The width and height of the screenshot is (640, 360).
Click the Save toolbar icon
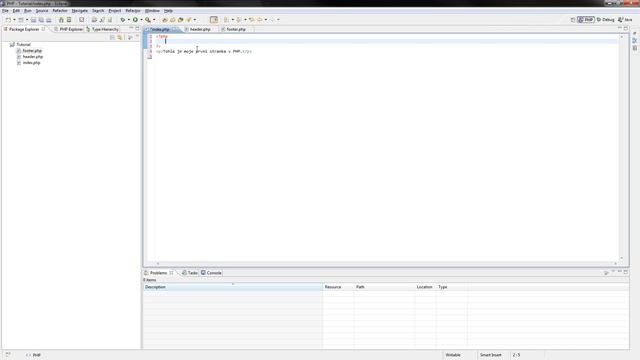[33, 20]
